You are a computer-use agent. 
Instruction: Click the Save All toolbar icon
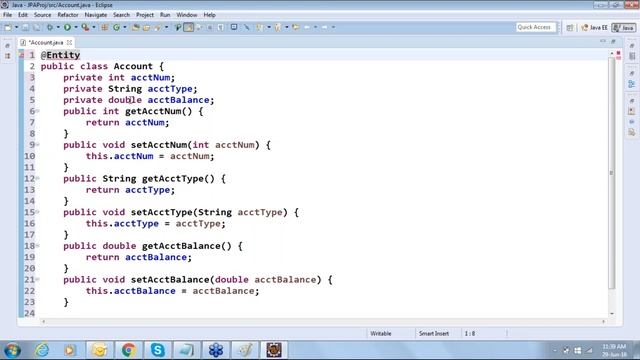tap(36, 27)
